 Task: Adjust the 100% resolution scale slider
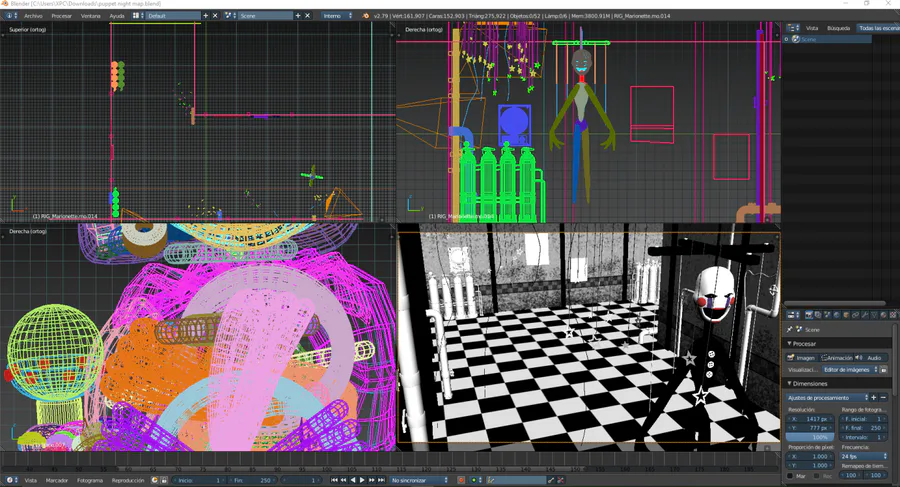tap(810, 437)
